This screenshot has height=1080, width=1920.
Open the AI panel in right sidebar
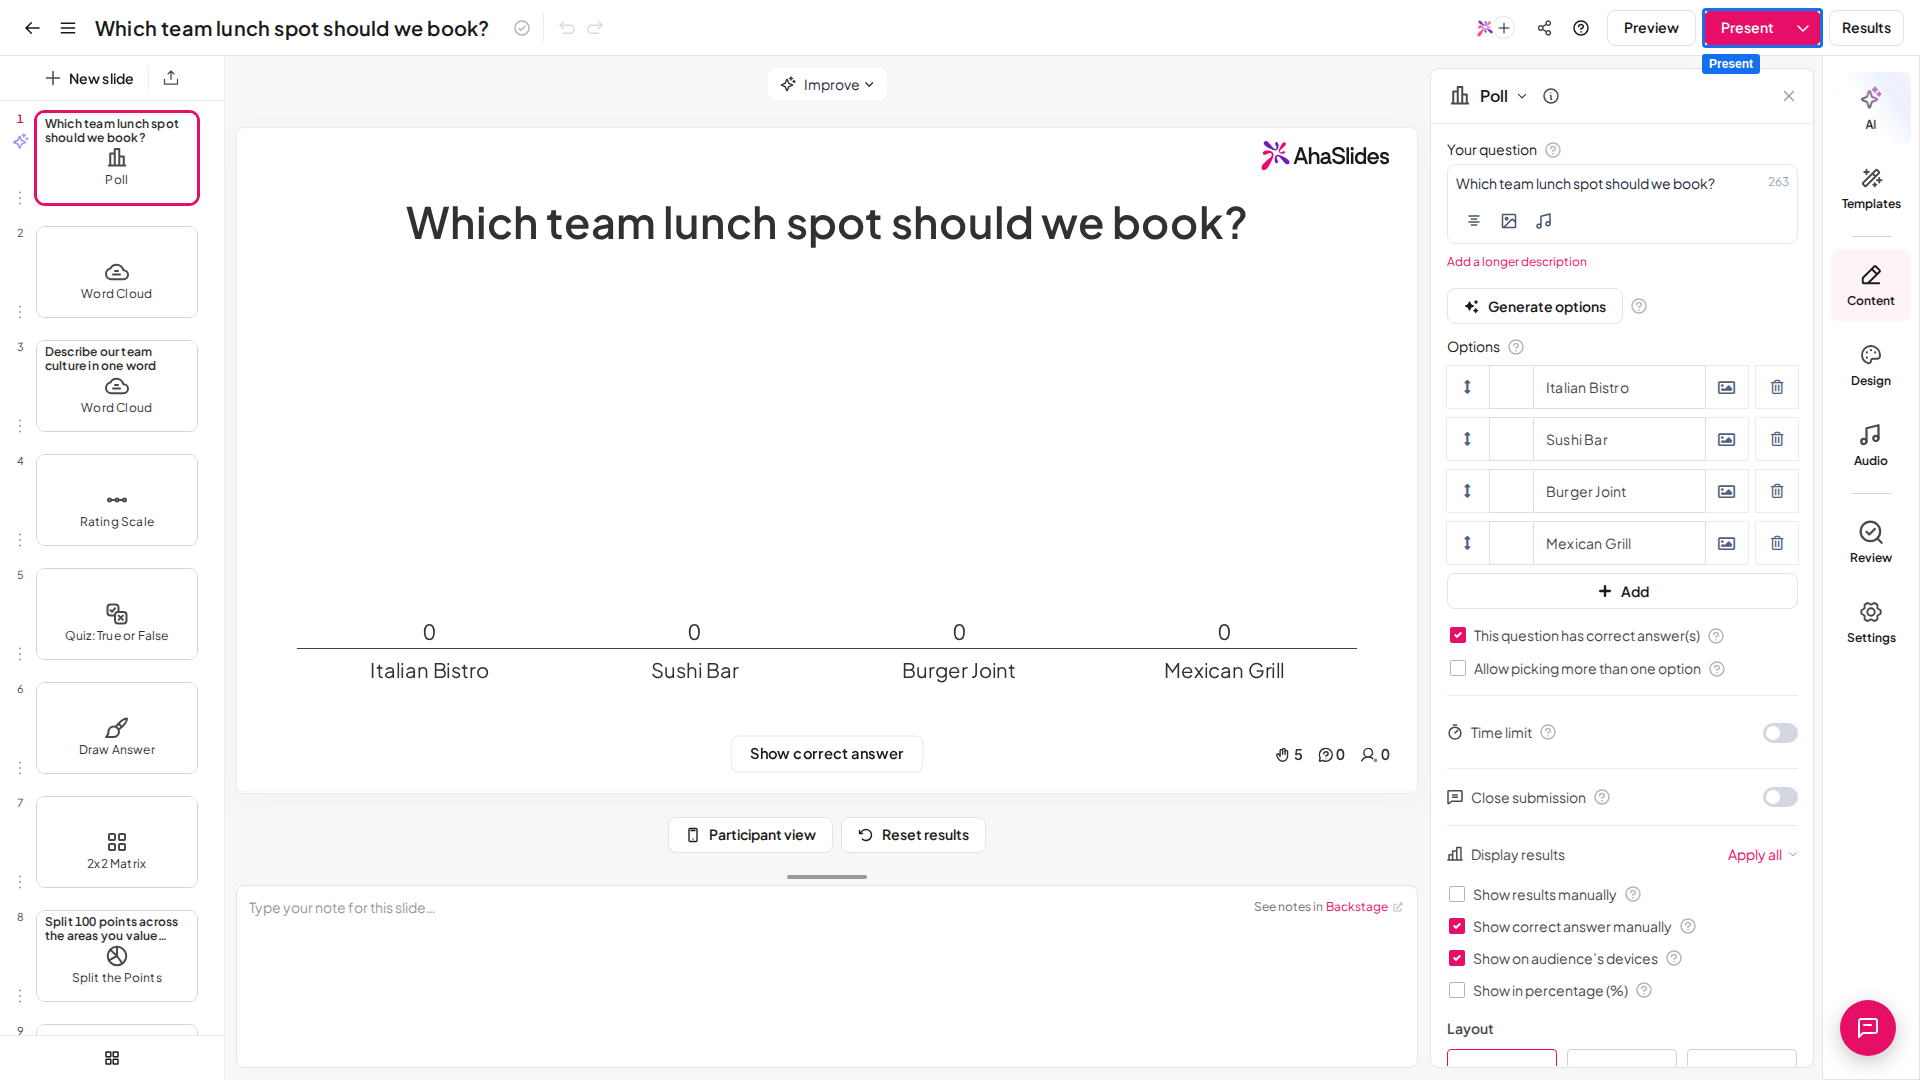point(1871,108)
